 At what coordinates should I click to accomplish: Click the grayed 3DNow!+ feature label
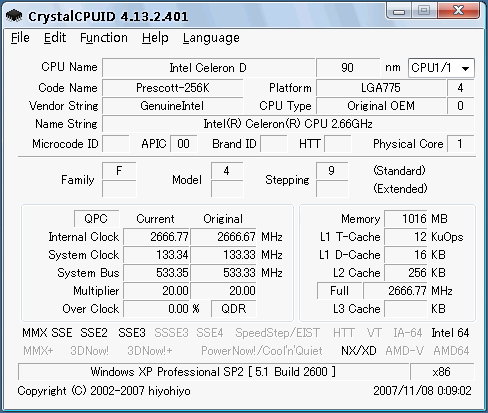(150, 351)
